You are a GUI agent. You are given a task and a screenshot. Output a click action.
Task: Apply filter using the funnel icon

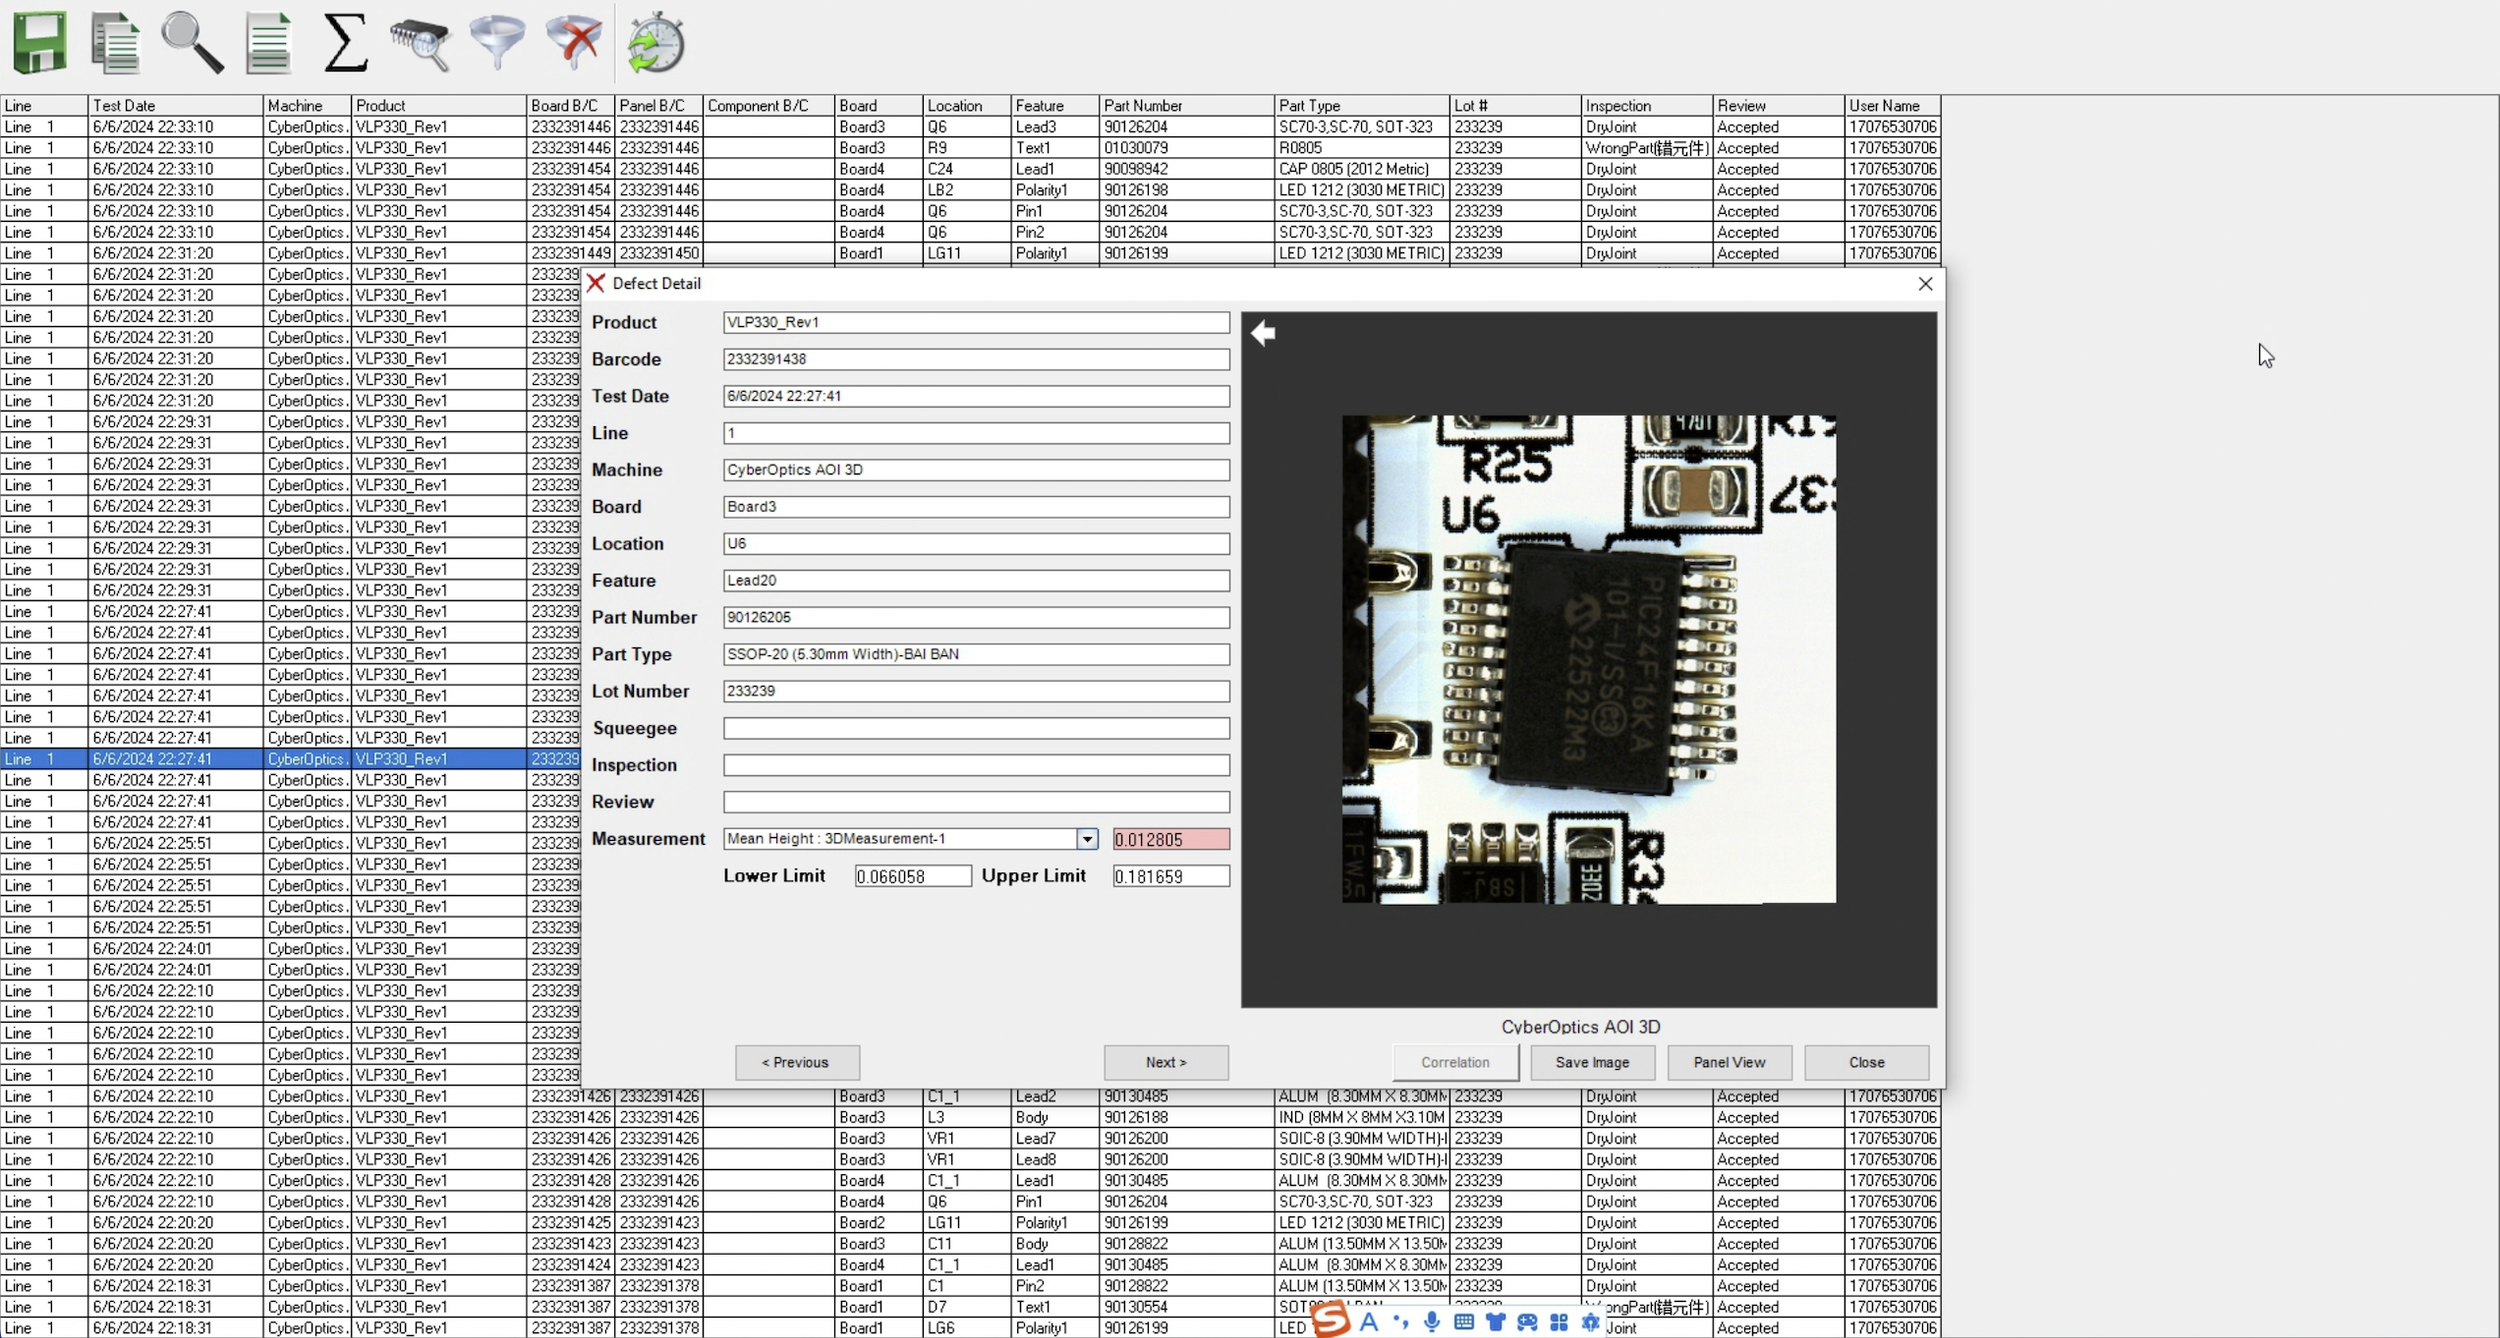(x=497, y=43)
